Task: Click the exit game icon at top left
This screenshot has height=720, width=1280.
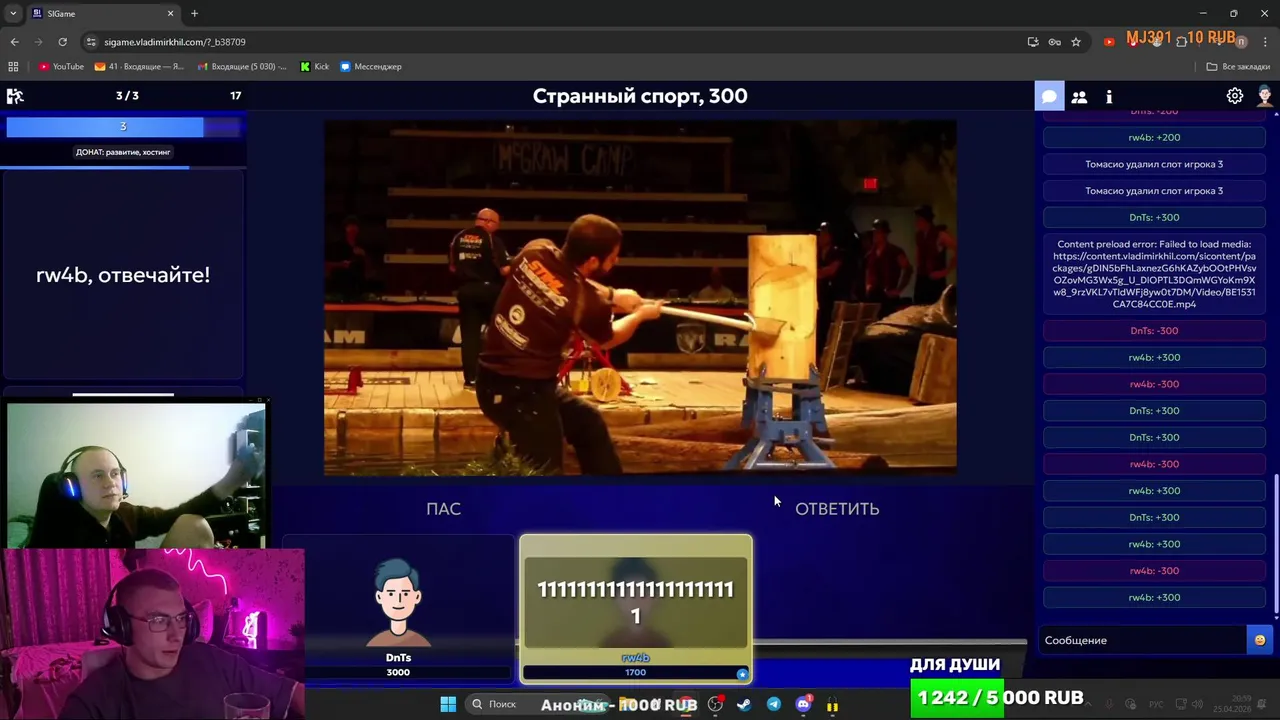Action: point(15,96)
